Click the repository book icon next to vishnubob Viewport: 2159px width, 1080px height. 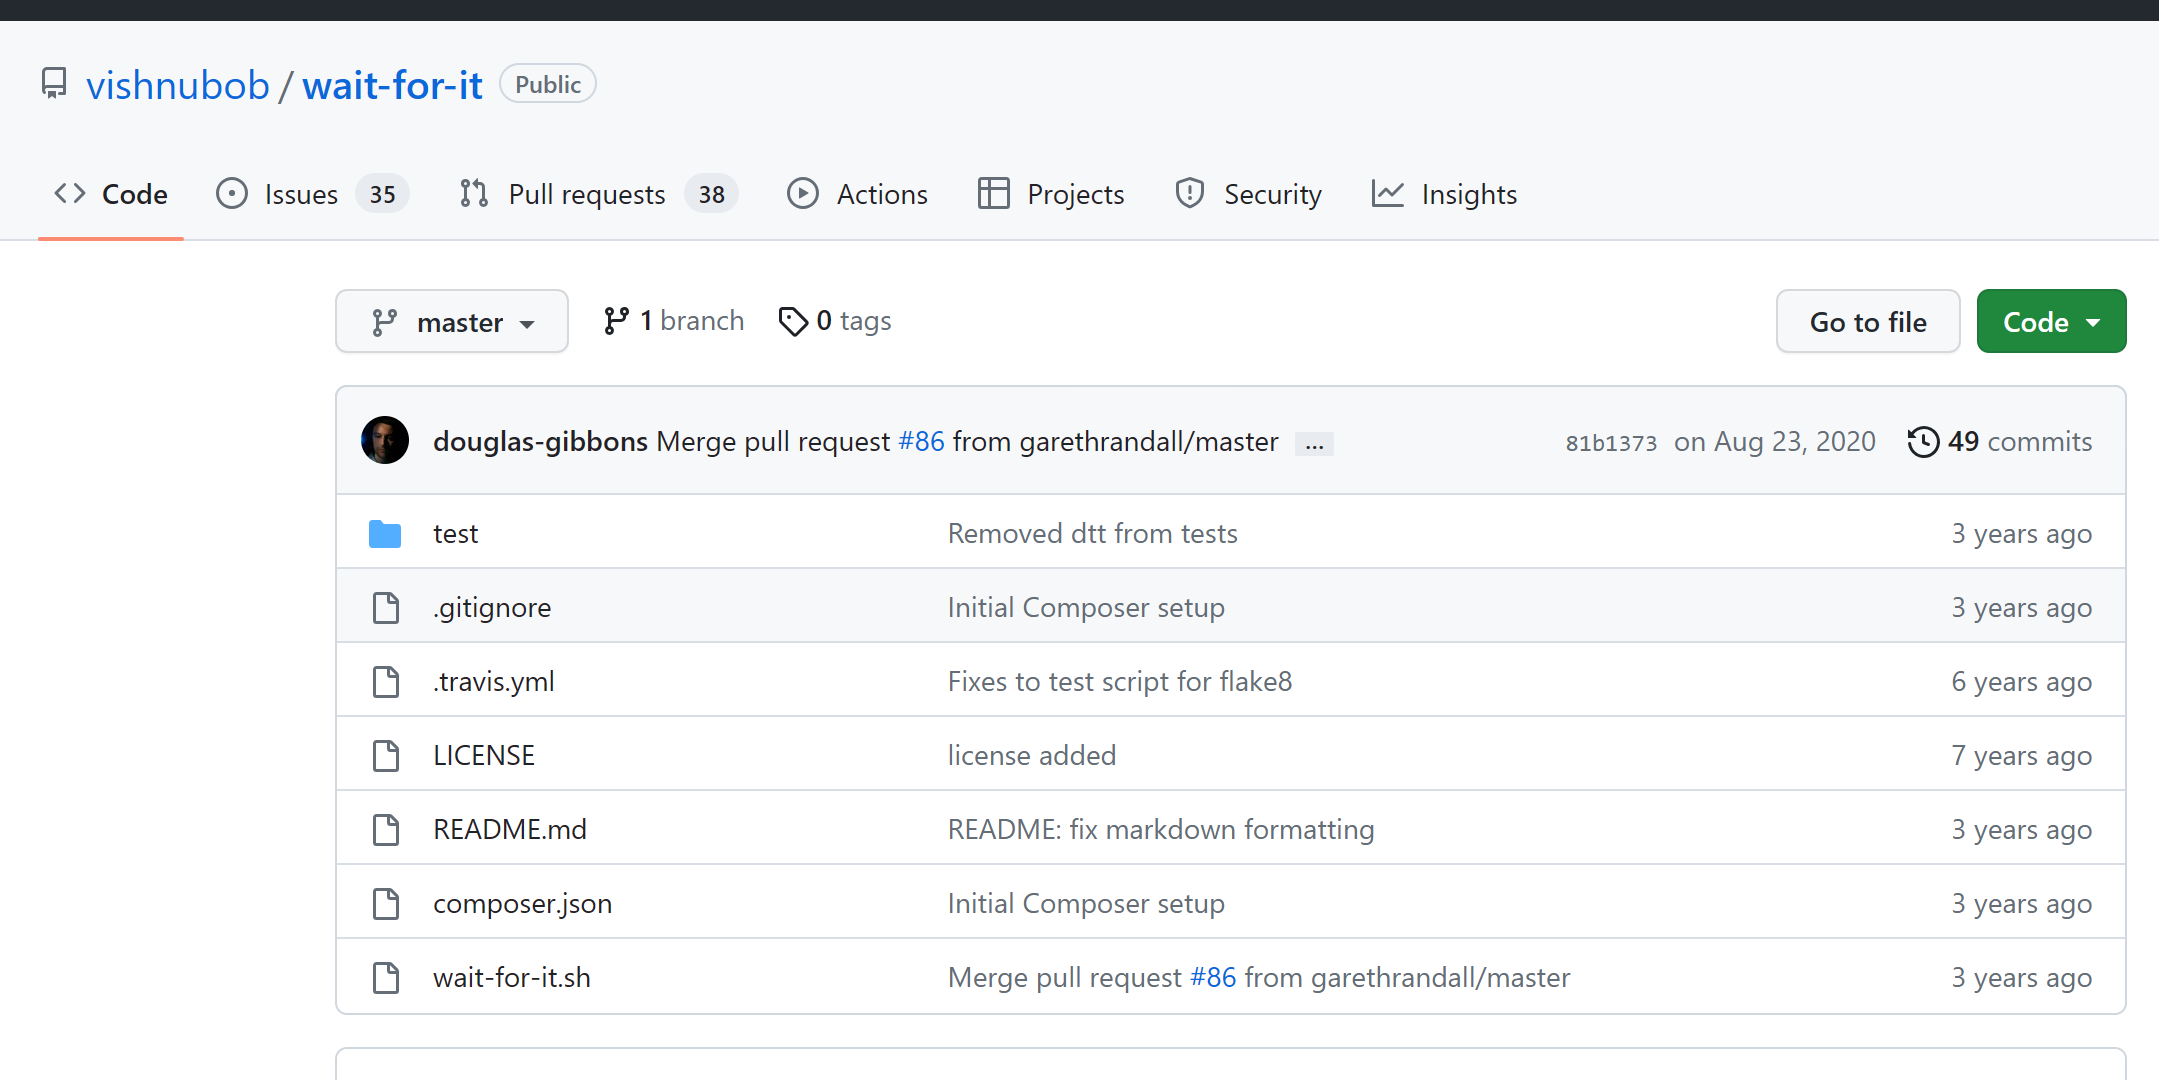tap(54, 84)
